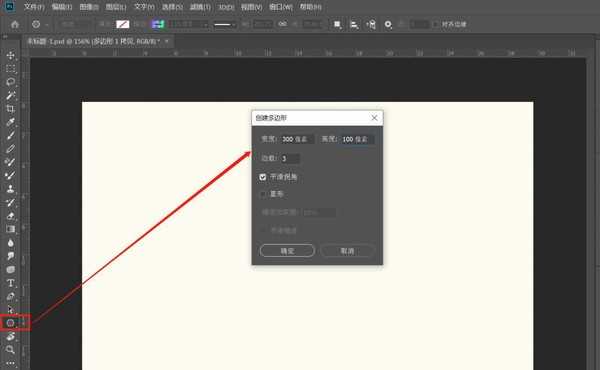Screen dimensions: 600x370
Task: Open the 滤镜(T) menu
Action: point(200,7)
